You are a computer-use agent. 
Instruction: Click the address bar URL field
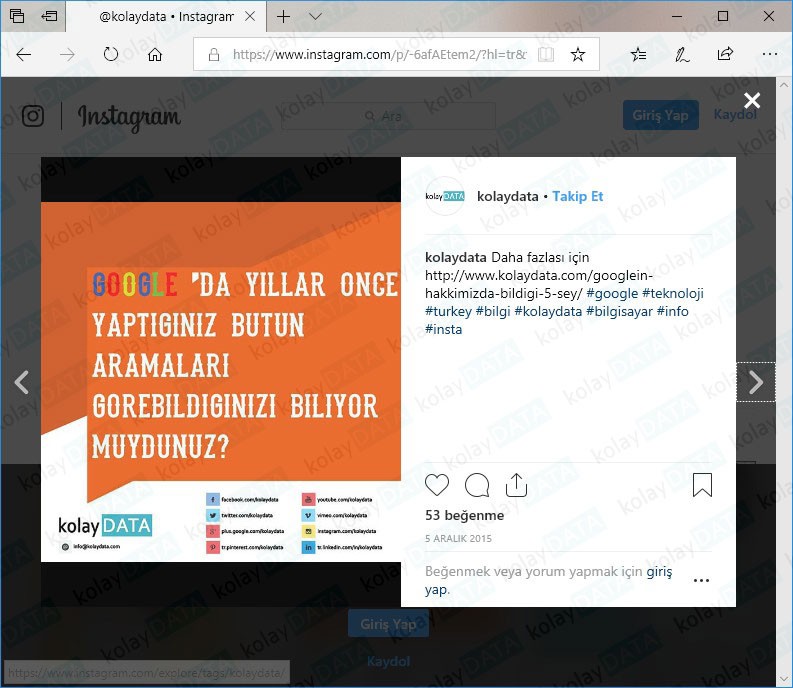point(379,54)
